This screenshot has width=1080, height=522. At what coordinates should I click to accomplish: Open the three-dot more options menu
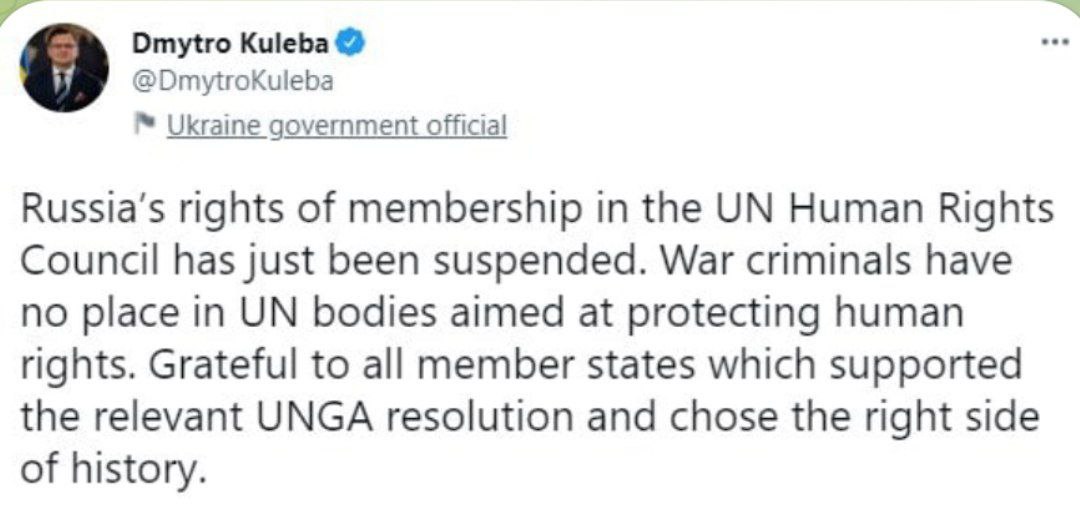pyautogui.click(x=1054, y=42)
